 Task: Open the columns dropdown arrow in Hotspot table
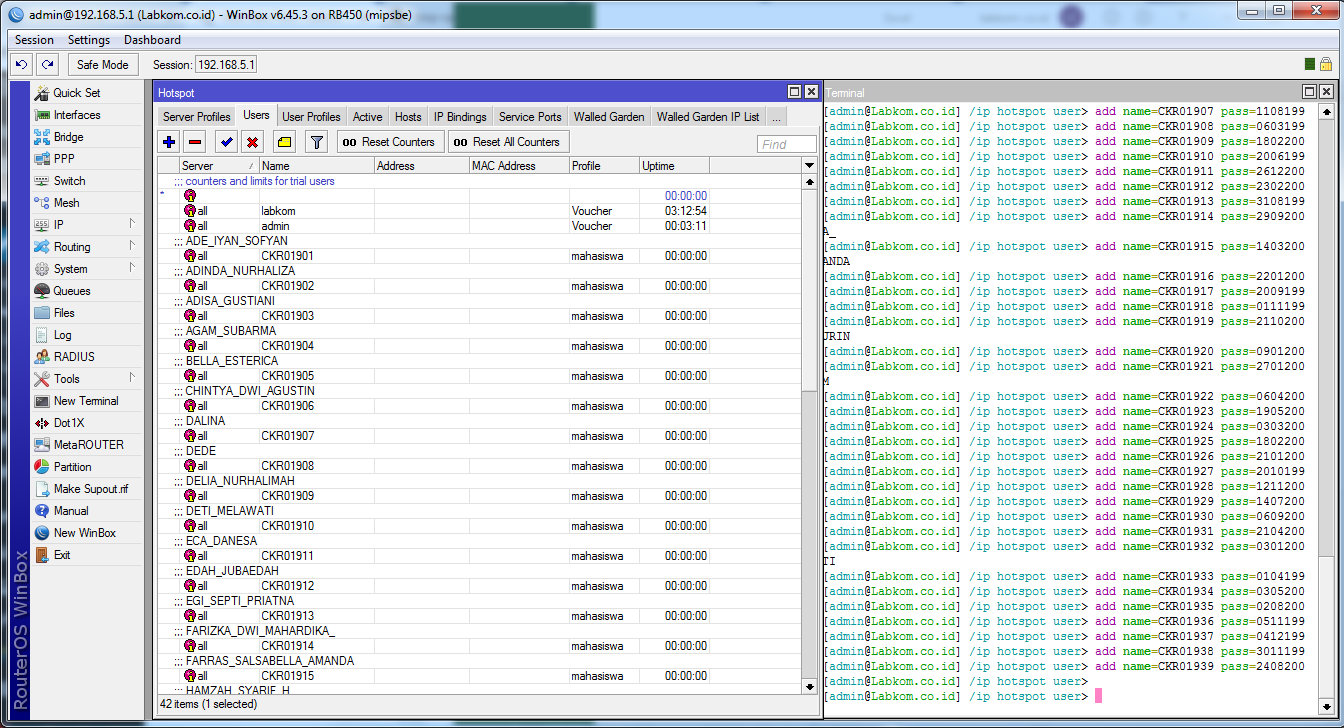tap(809, 166)
